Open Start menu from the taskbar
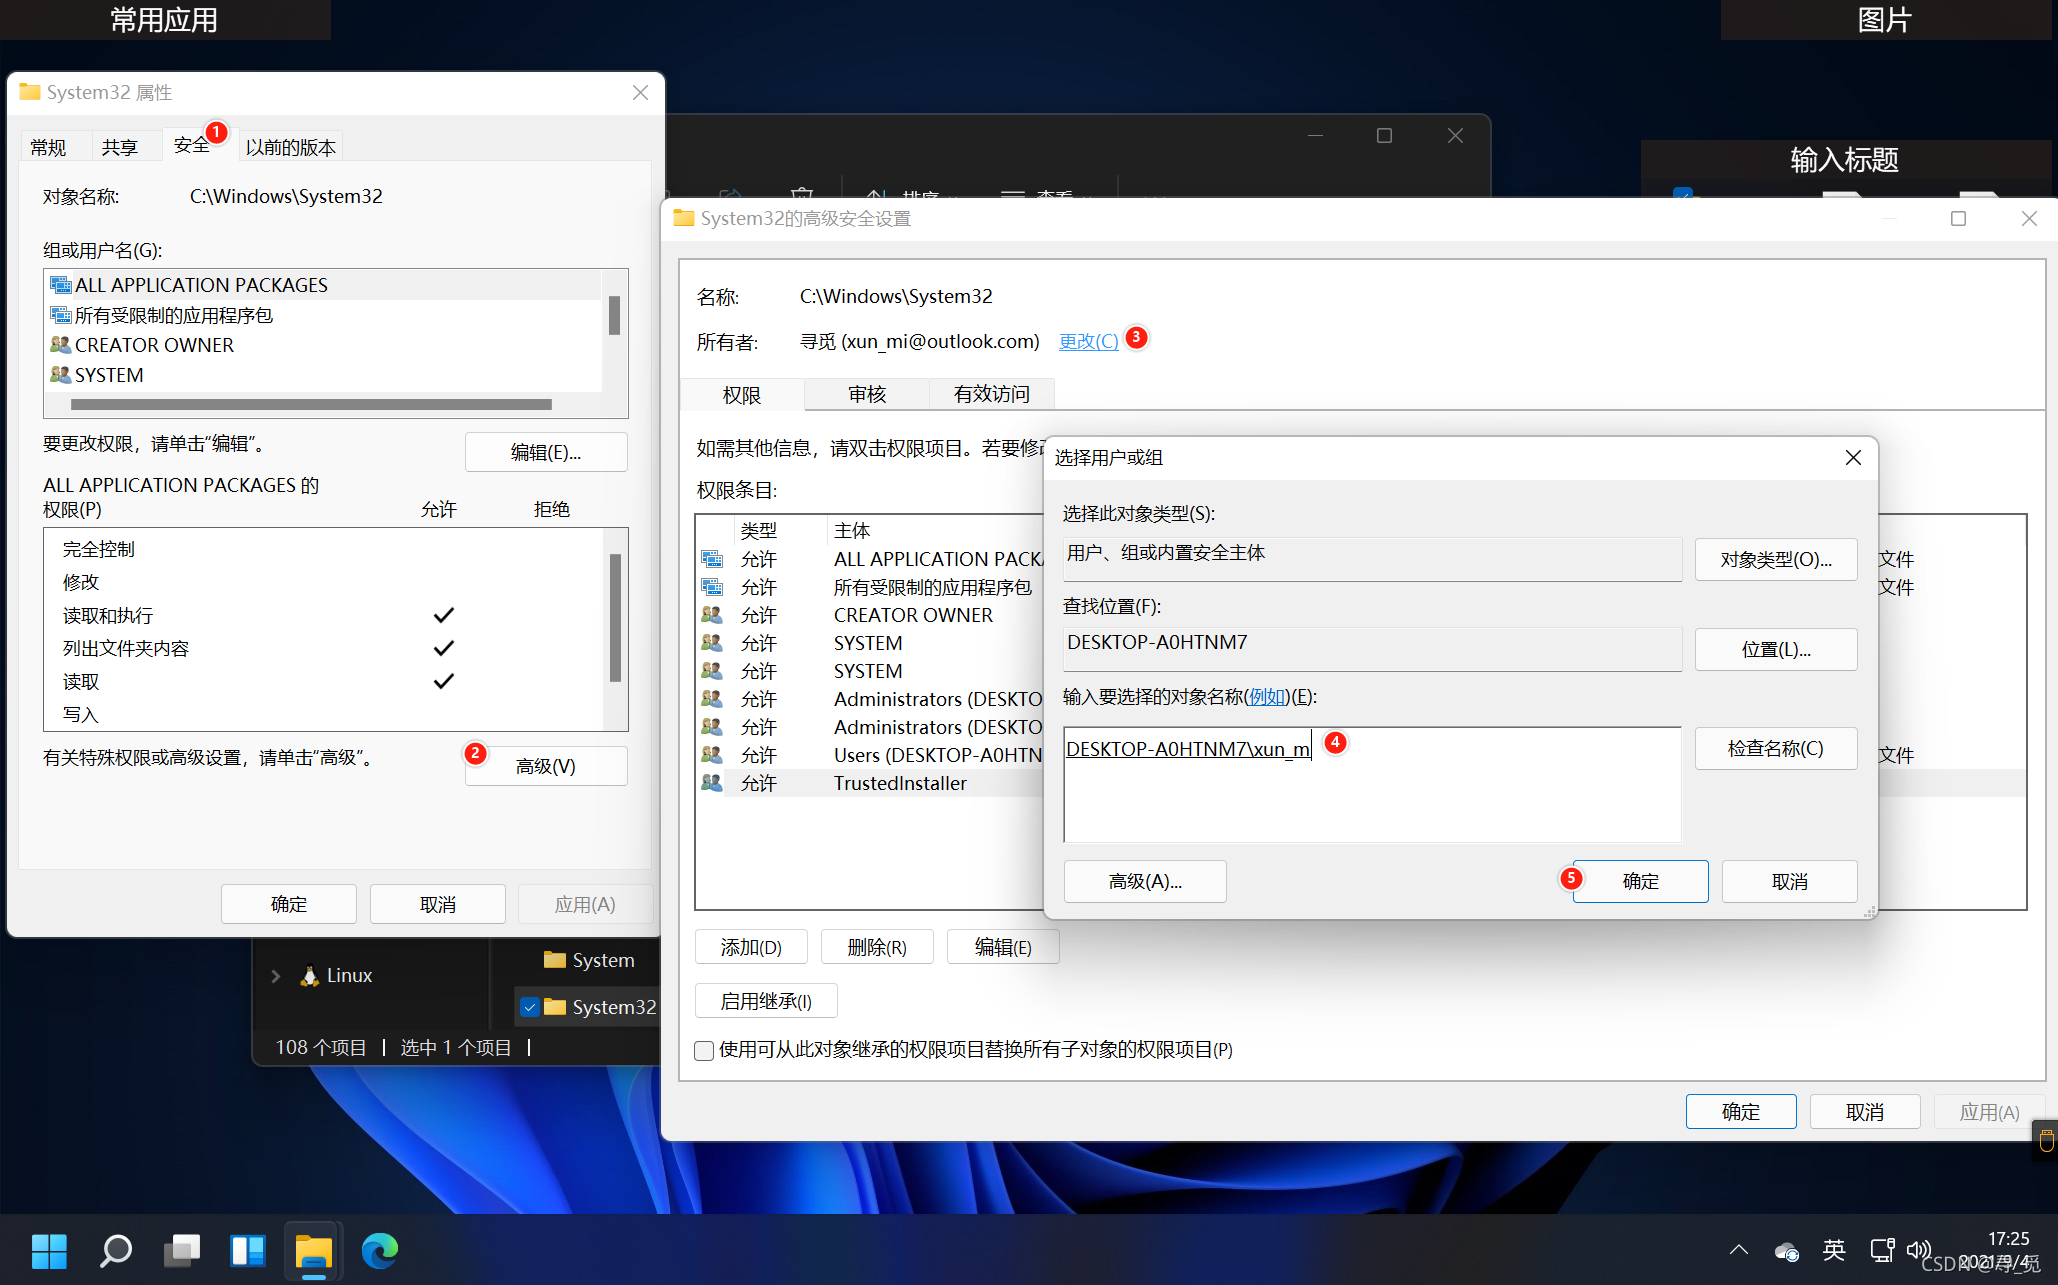The width and height of the screenshot is (2058, 1285). click(49, 1251)
